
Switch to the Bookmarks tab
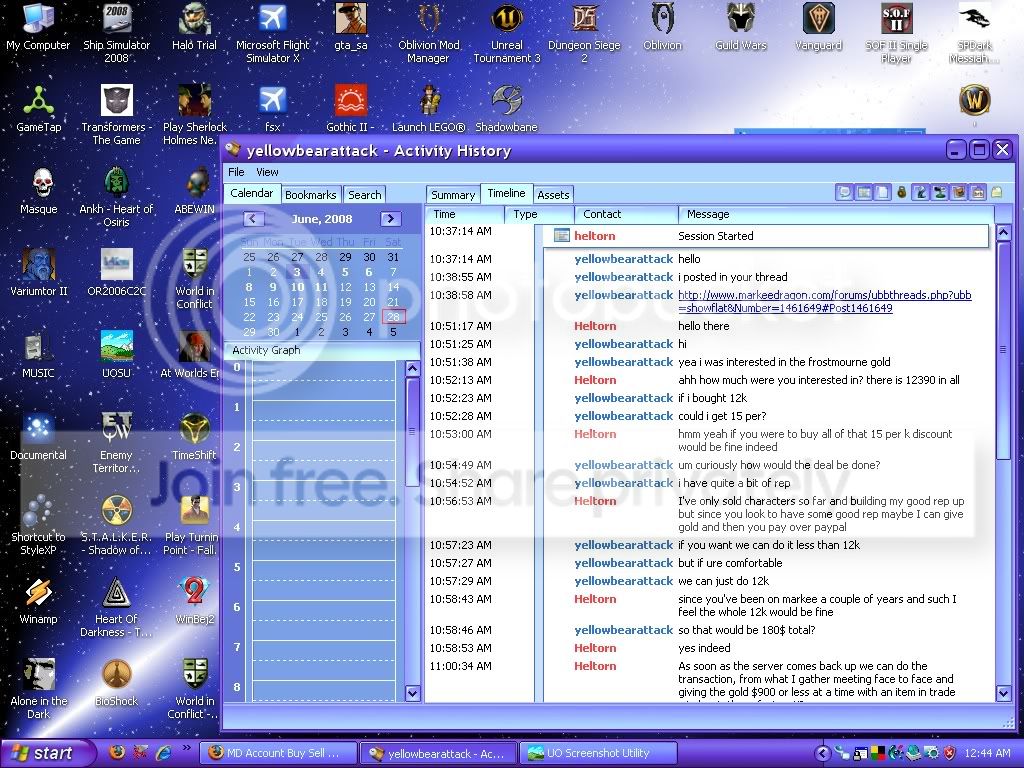tap(311, 195)
